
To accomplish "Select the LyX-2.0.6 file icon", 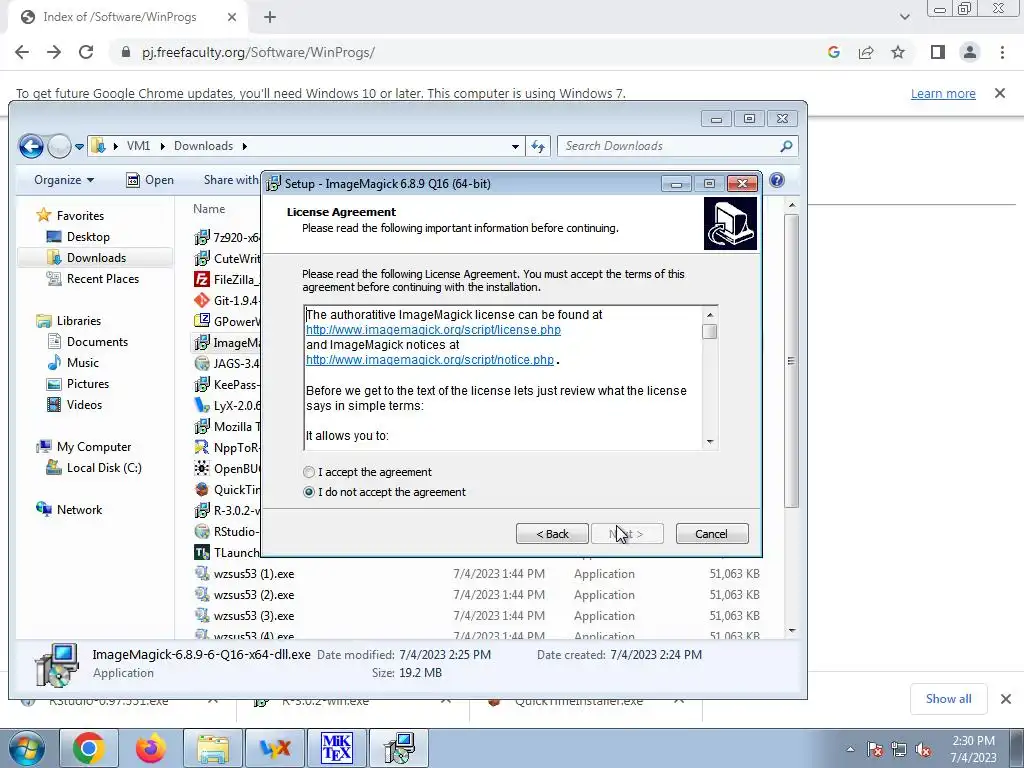I will pyautogui.click(x=202, y=405).
